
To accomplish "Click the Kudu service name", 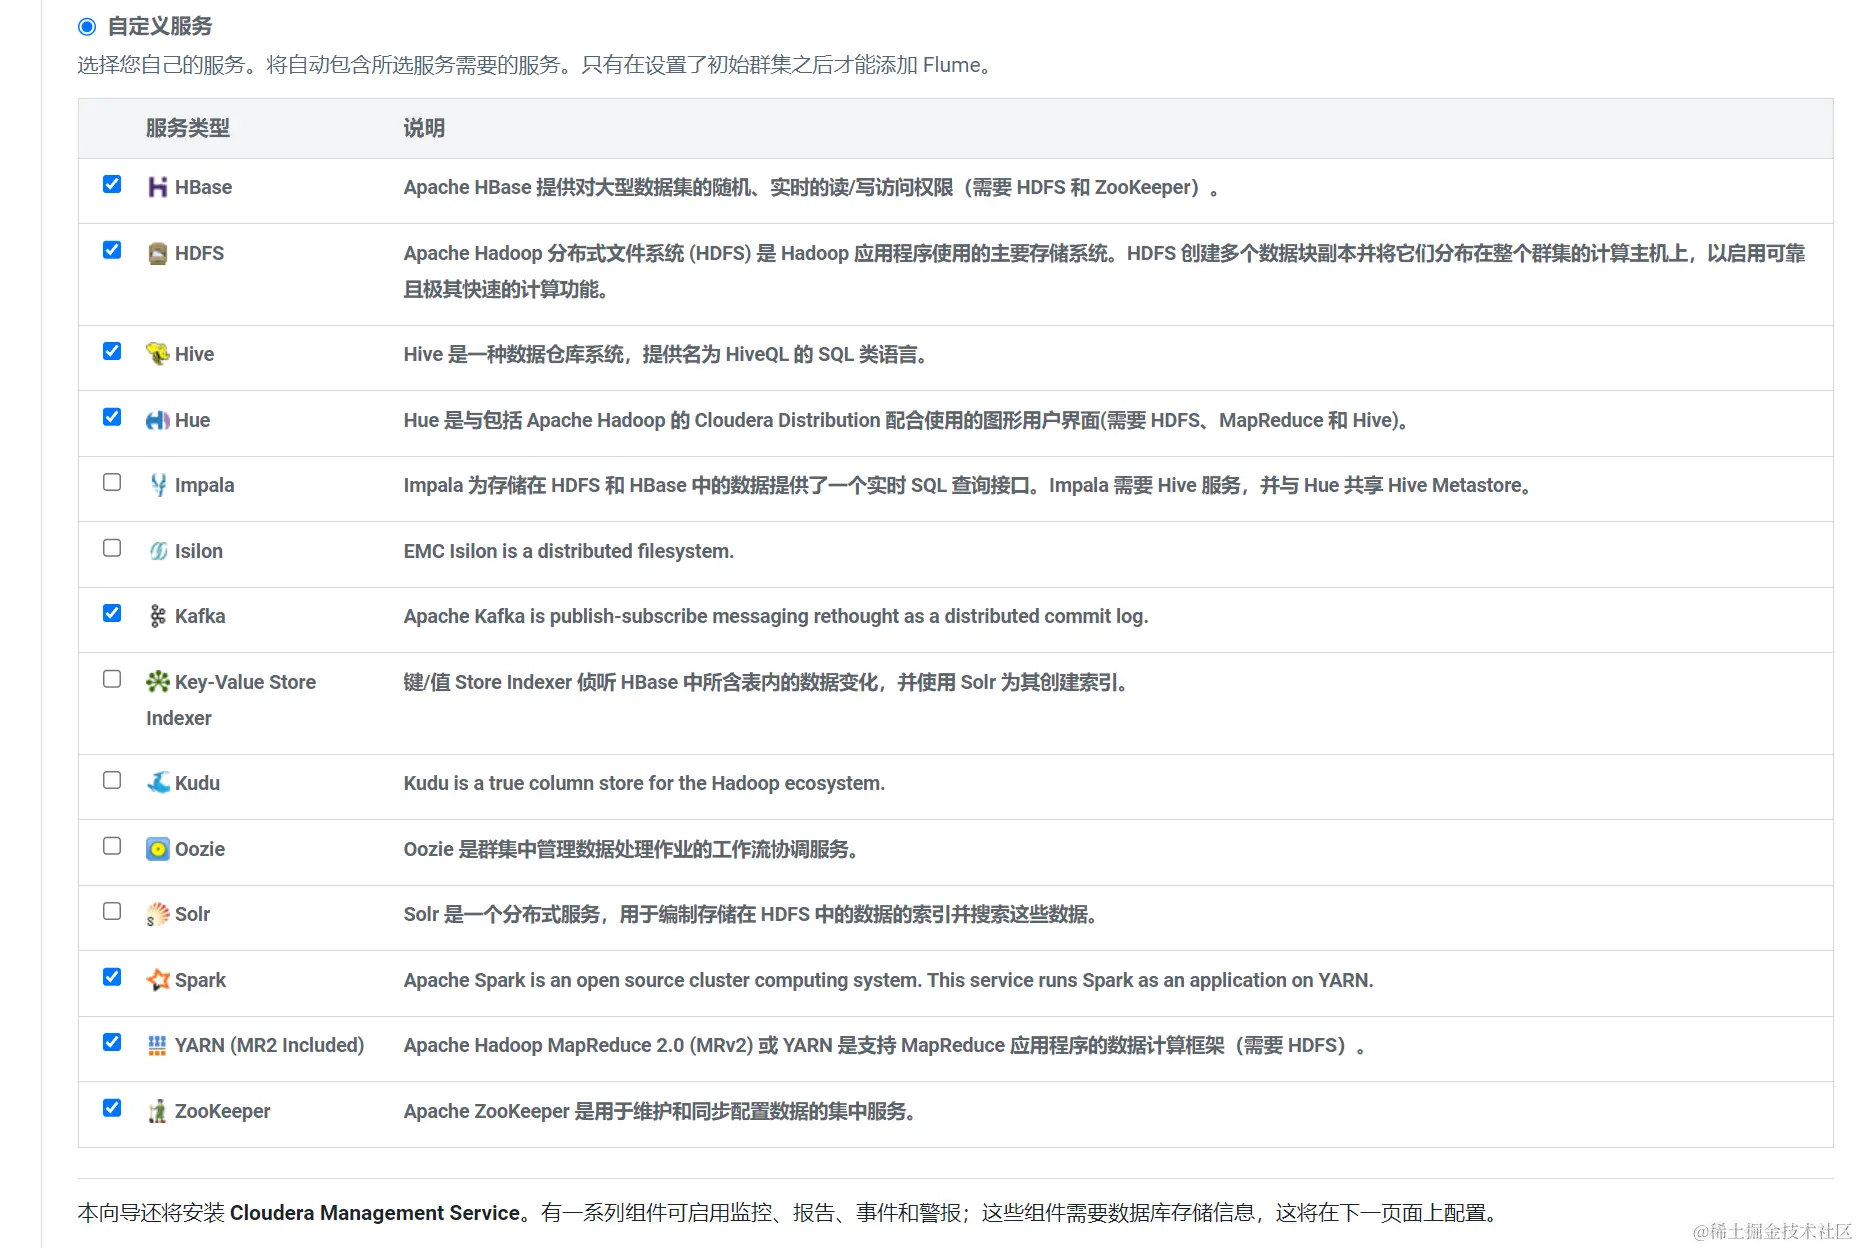I will click(197, 783).
